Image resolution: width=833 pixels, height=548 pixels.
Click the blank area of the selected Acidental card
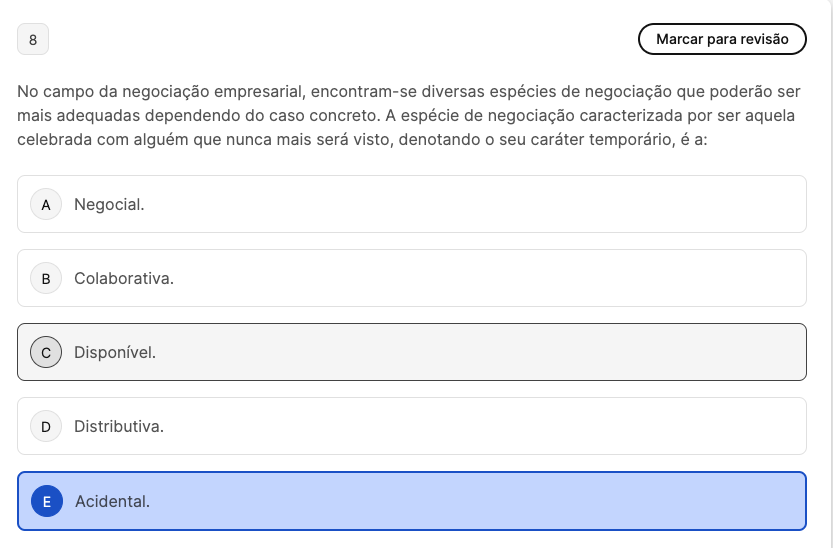478,501
